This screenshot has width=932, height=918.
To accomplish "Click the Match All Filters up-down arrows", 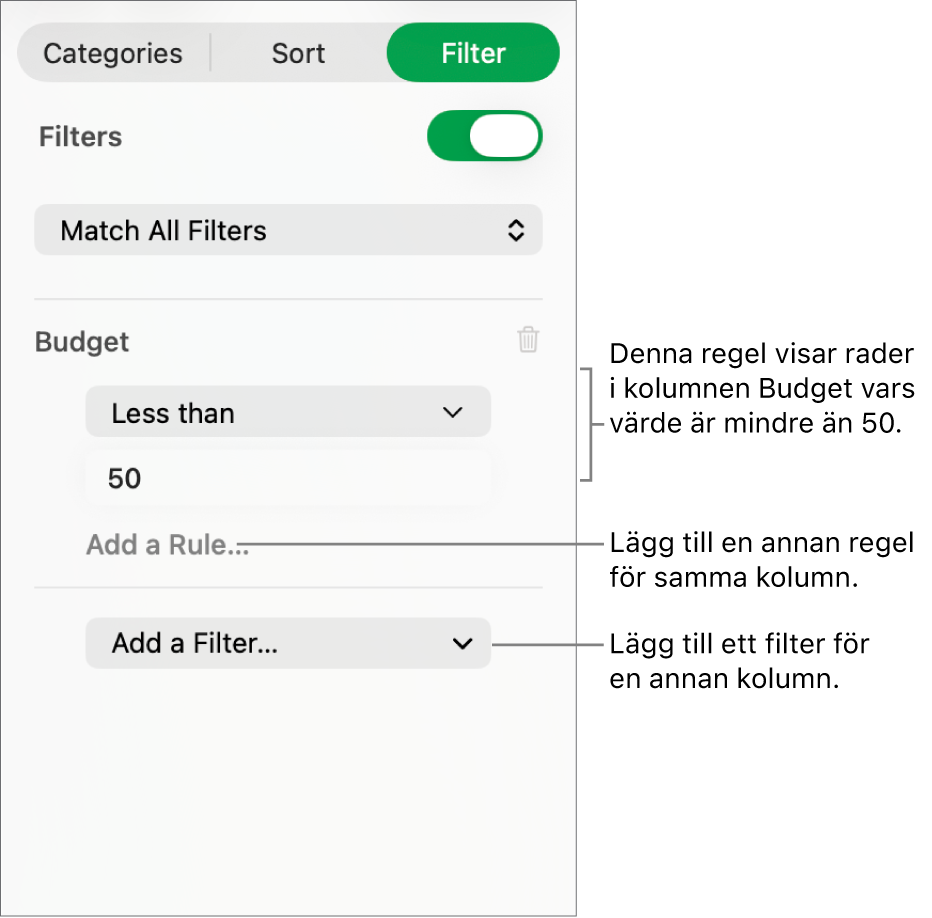I will [x=515, y=231].
